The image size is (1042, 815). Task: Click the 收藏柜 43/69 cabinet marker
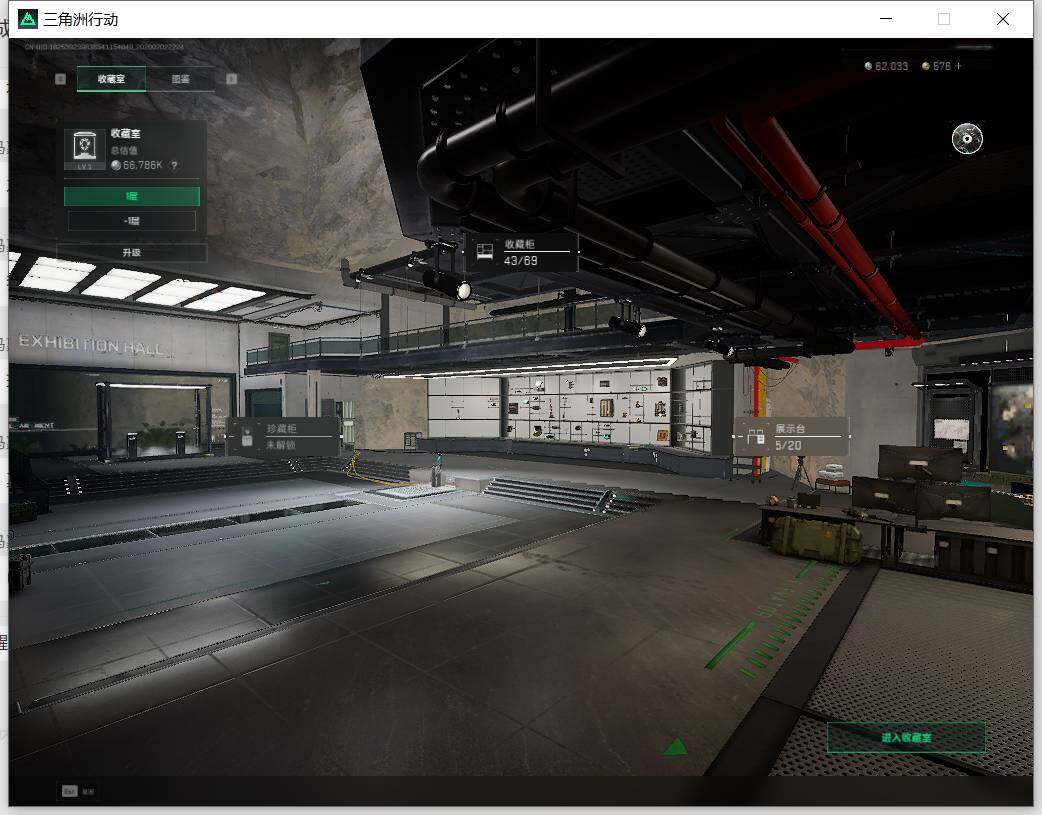[522, 252]
